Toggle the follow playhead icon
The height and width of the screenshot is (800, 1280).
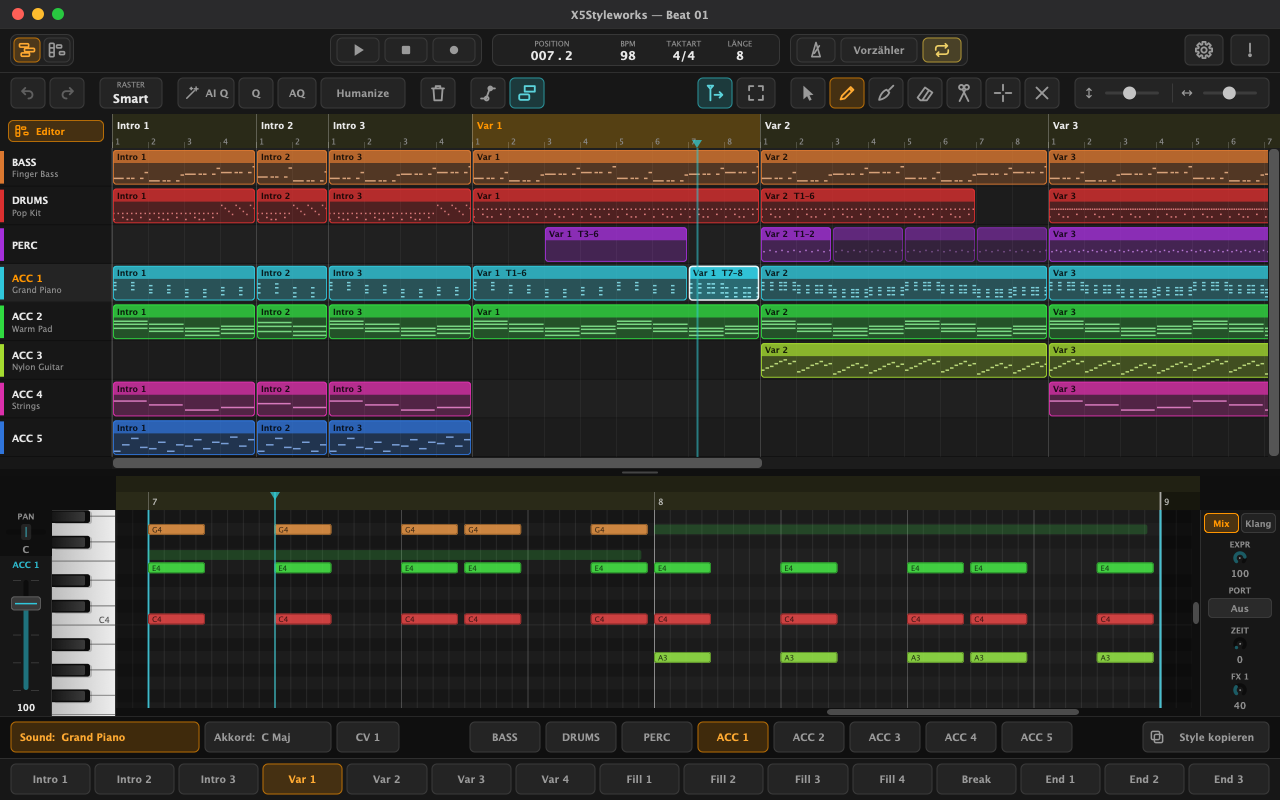tap(715, 93)
